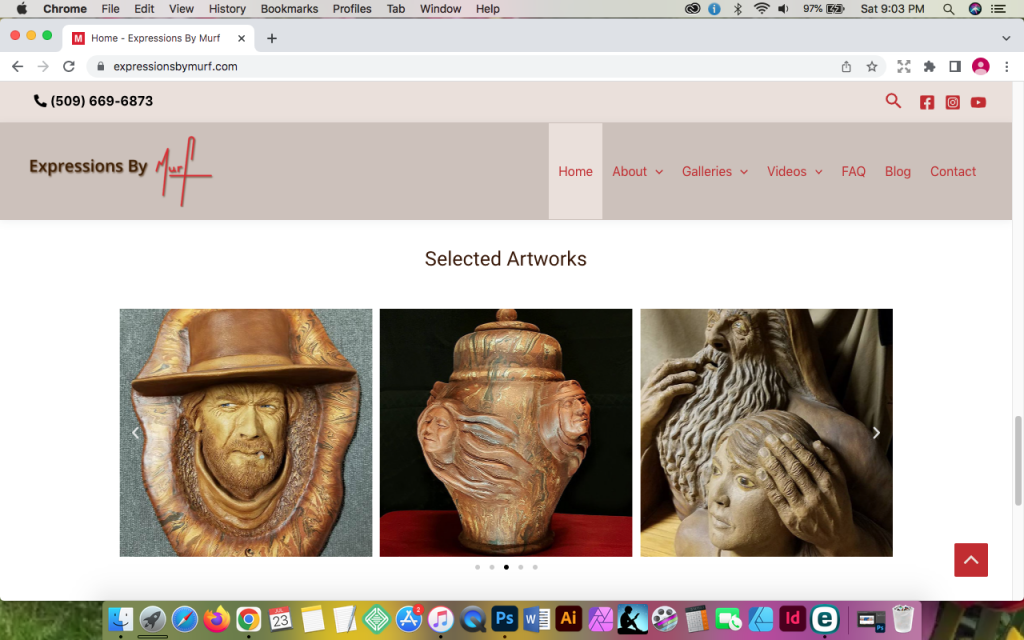Bookmark the page with the star toggle
Viewport: 1024px width, 640px height.
pyautogui.click(x=872, y=66)
